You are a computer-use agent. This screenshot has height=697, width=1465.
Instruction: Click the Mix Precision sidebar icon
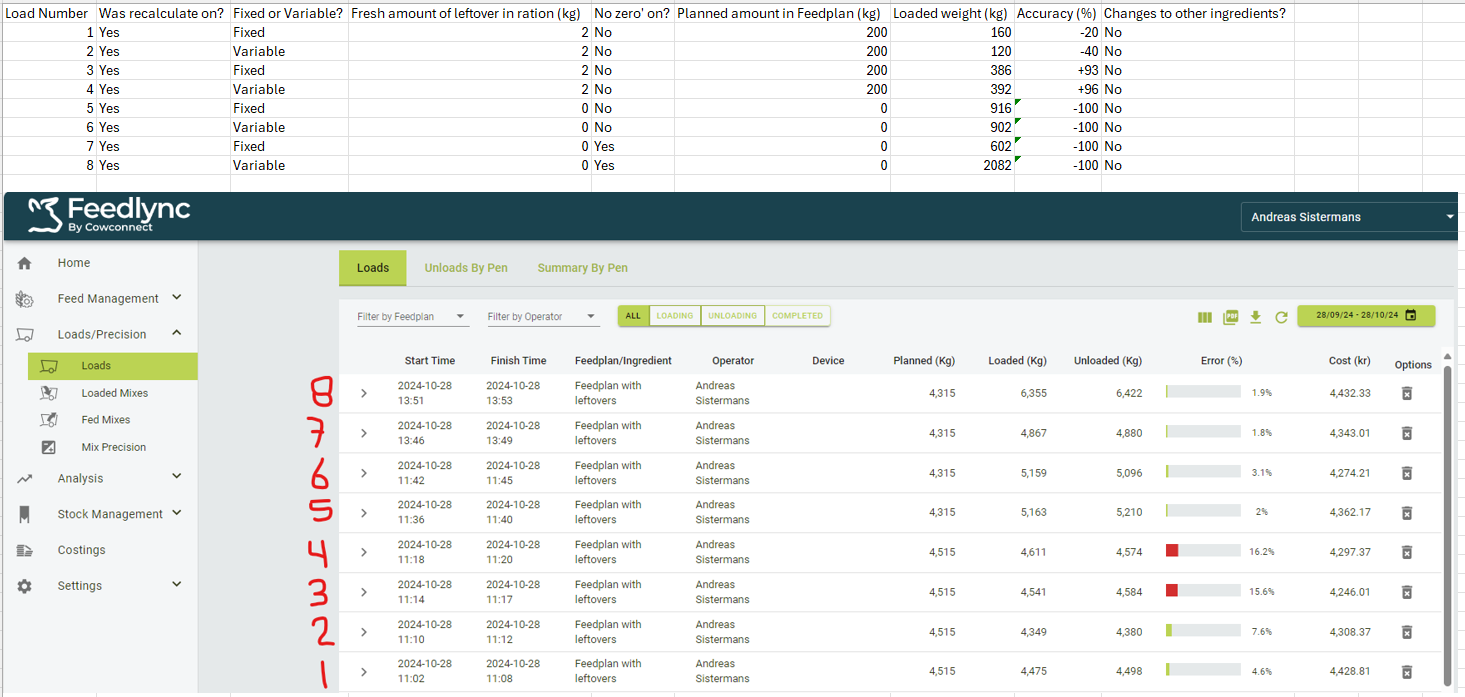(x=48, y=447)
